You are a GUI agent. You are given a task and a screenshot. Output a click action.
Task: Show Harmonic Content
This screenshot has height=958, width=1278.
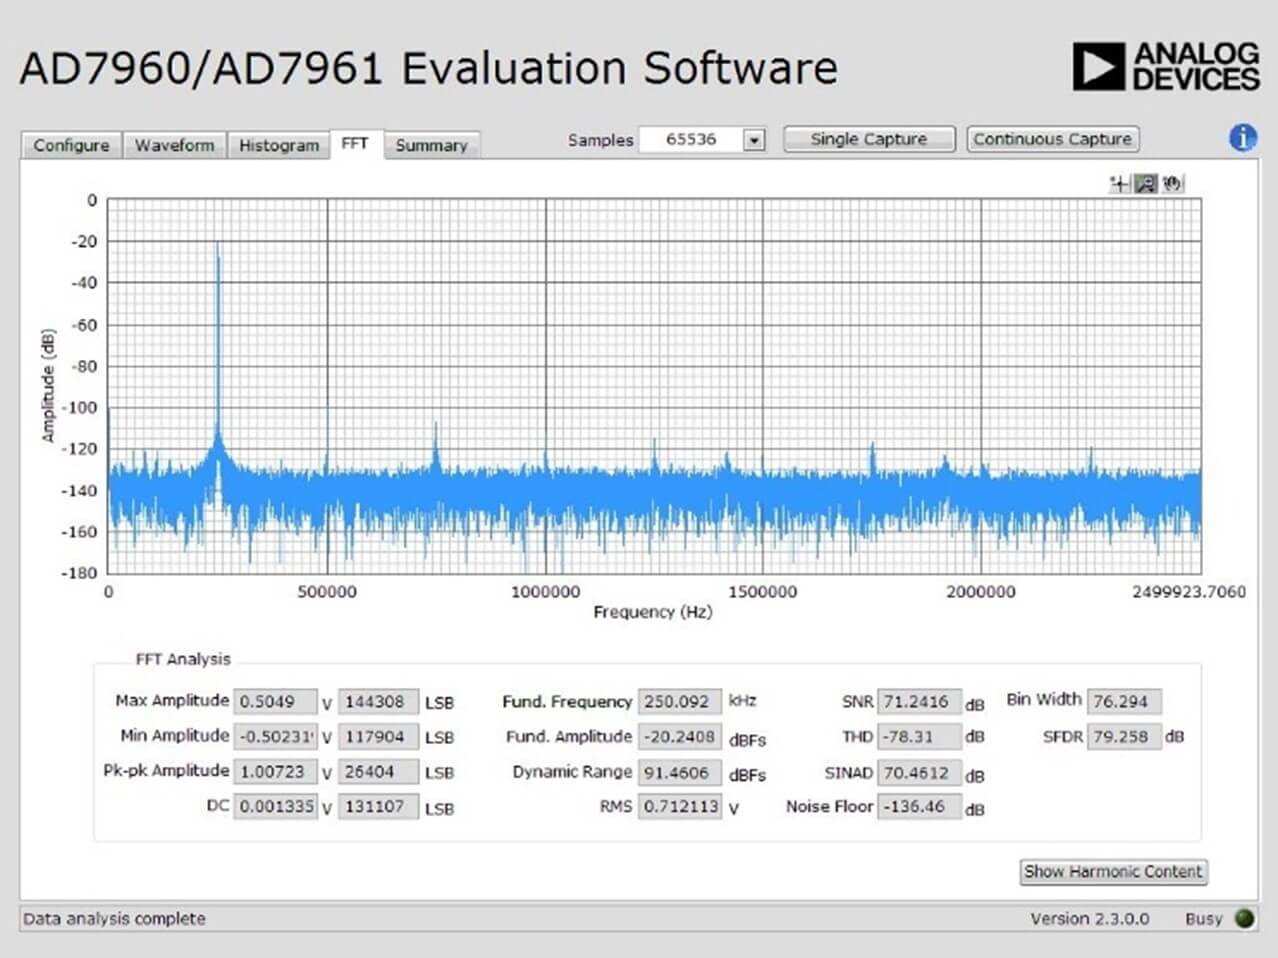(1113, 871)
